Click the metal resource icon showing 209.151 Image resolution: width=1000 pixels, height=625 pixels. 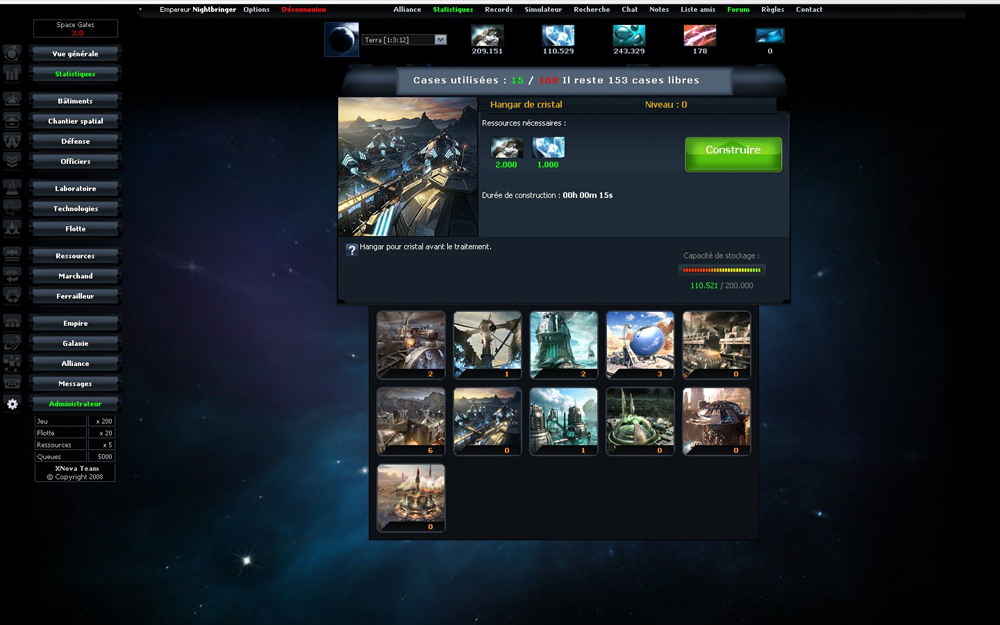(487, 35)
